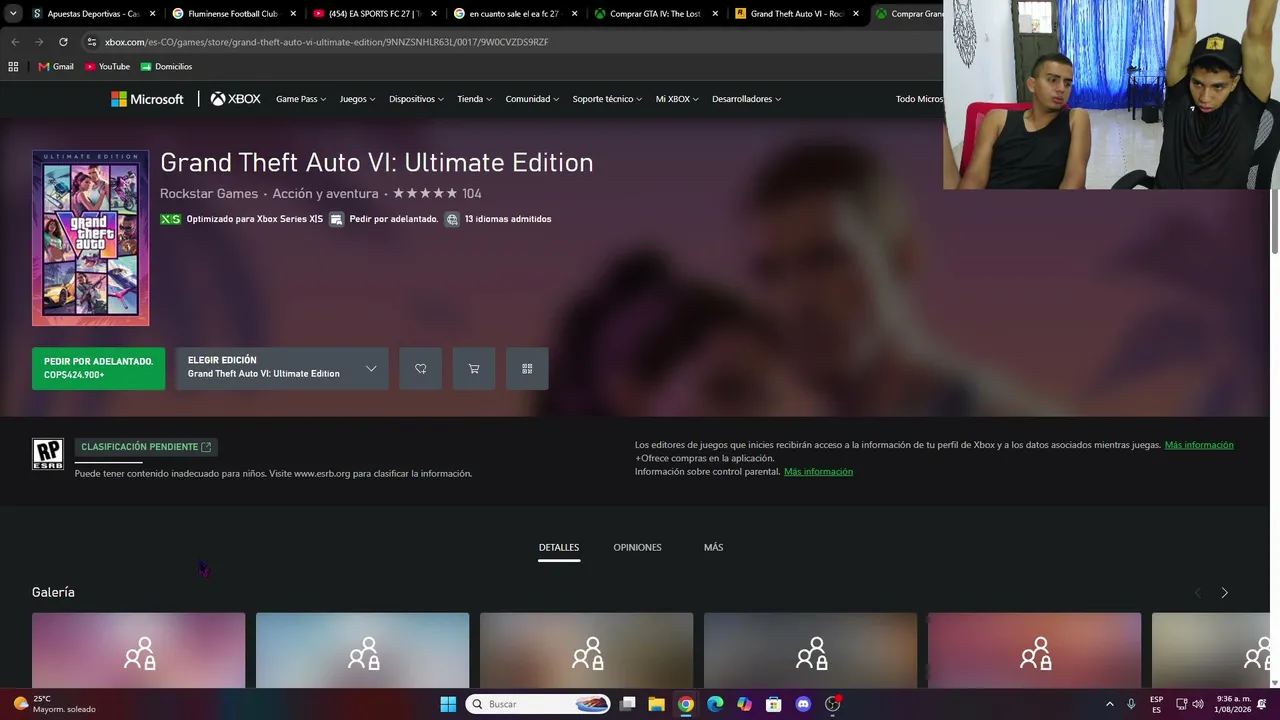Screen dimensions: 1280x720
Task: Open the Acción y aventura genre link
Action: [325, 194]
